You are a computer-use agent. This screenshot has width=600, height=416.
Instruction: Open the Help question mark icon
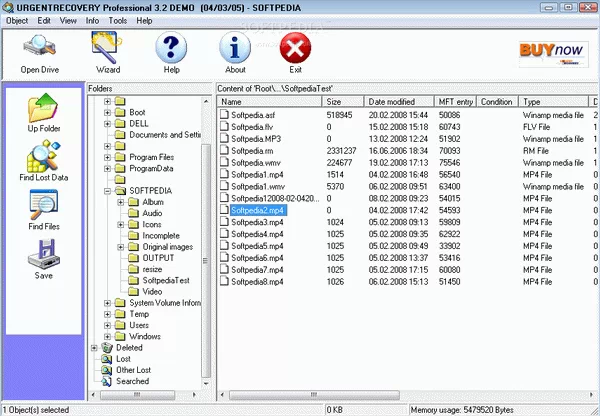point(171,47)
